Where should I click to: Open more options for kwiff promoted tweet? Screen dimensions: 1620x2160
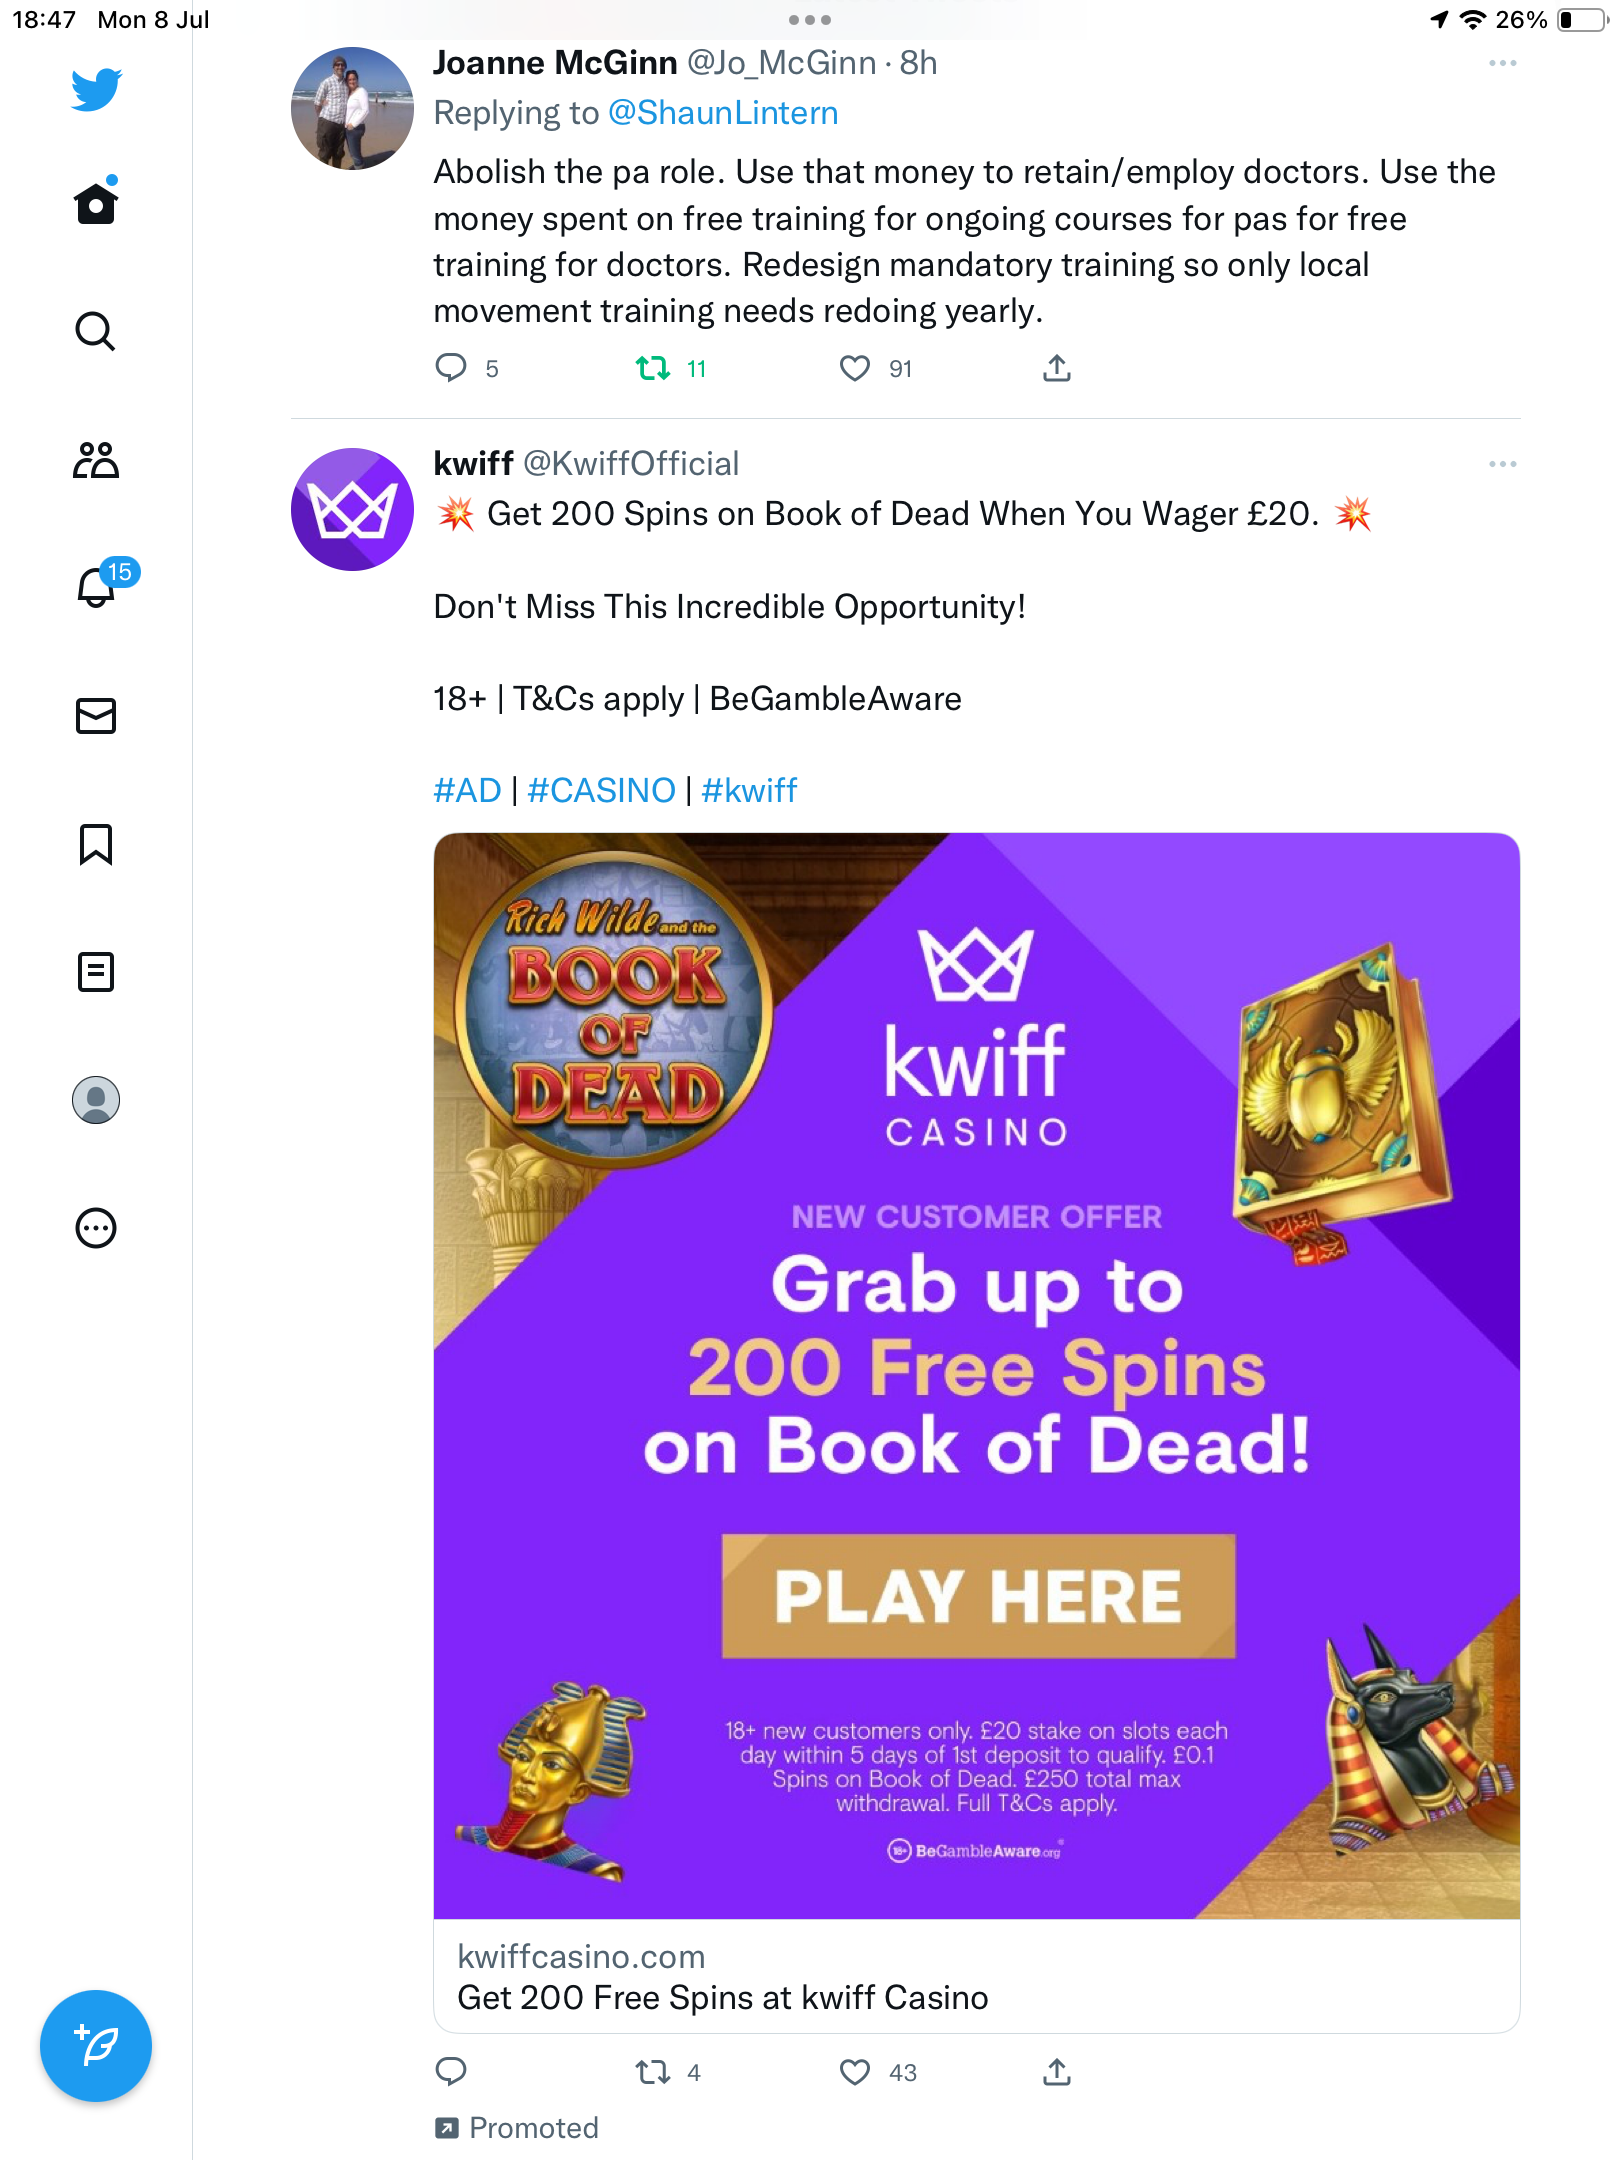(1502, 464)
